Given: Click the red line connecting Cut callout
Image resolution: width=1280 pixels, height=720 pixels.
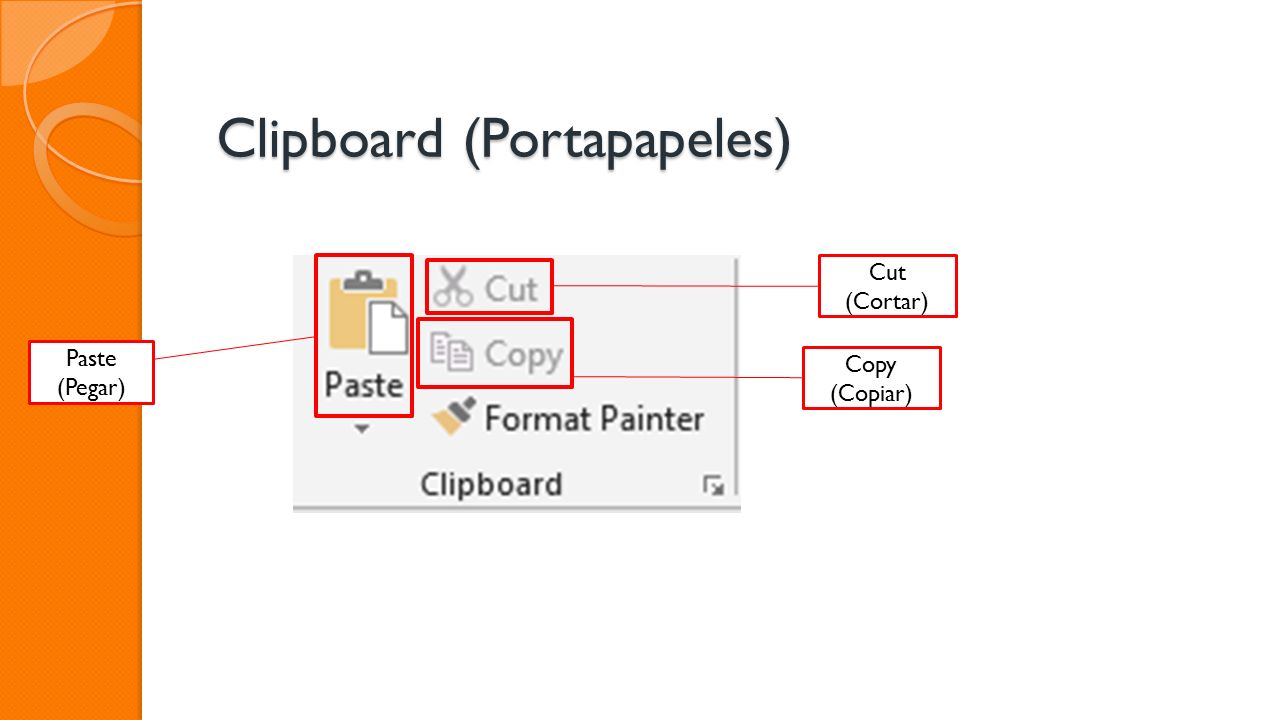Looking at the screenshot, I should (x=686, y=286).
